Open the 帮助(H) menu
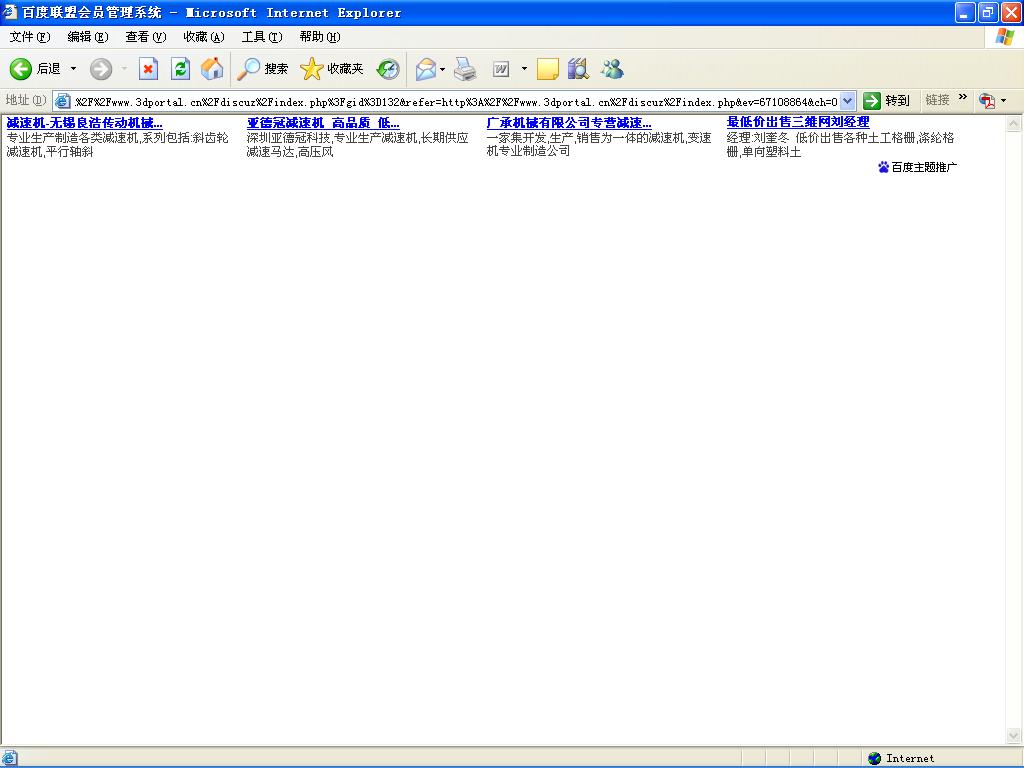 tap(320, 37)
